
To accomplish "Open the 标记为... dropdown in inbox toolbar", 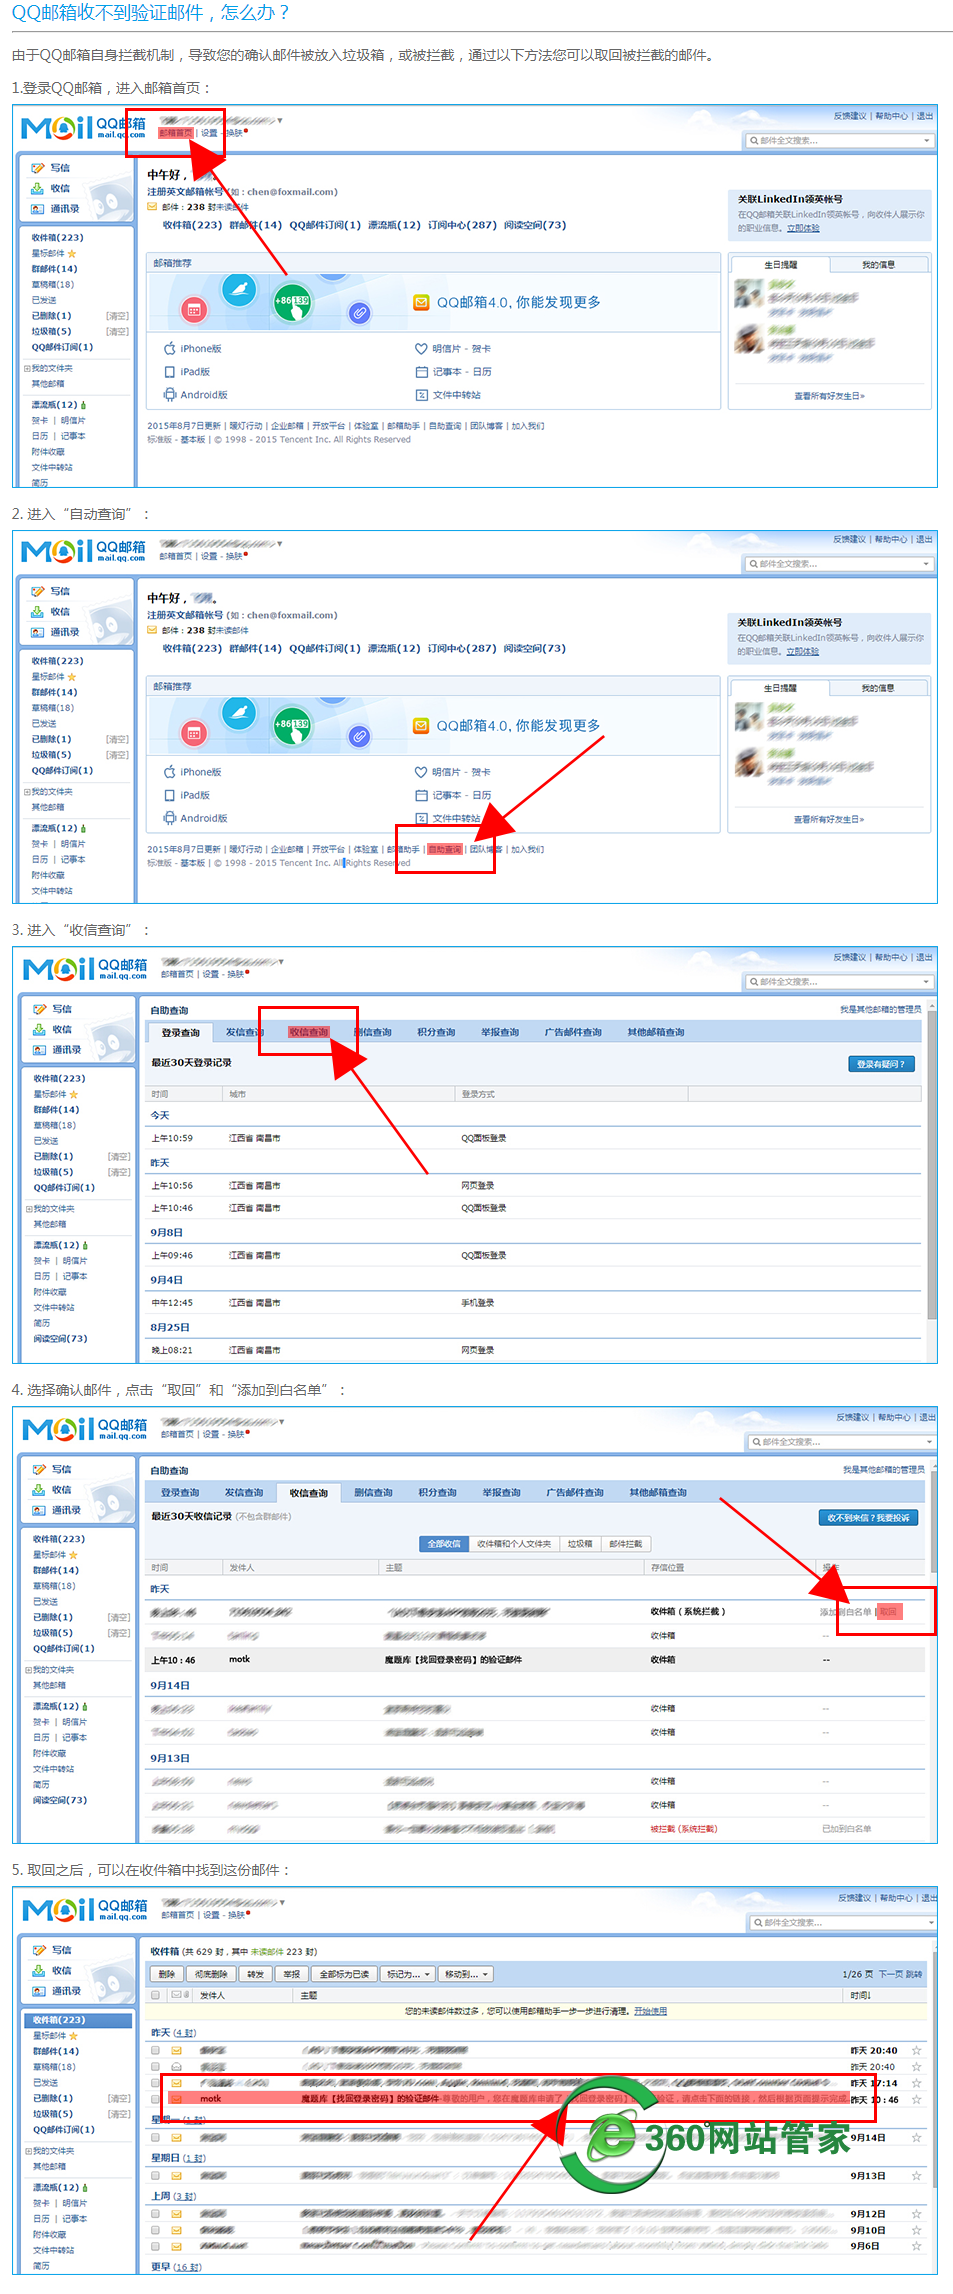I will [x=408, y=1974].
